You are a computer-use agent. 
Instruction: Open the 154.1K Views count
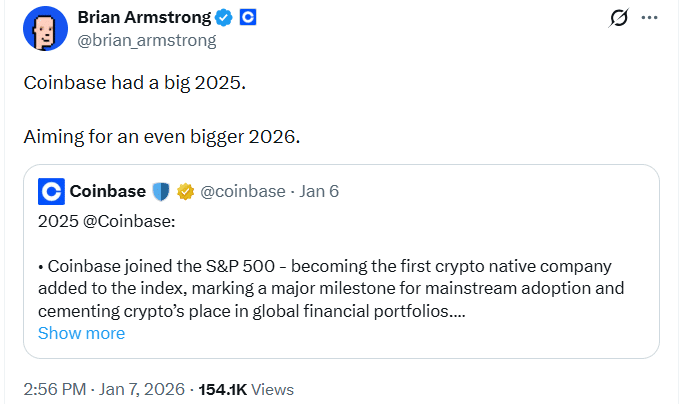(x=246, y=390)
